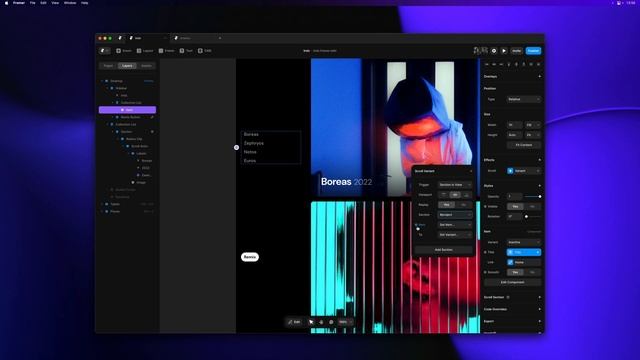Set Visible to Yes
The width and height of the screenshot is (640, 360).
(x=515, y=207)
